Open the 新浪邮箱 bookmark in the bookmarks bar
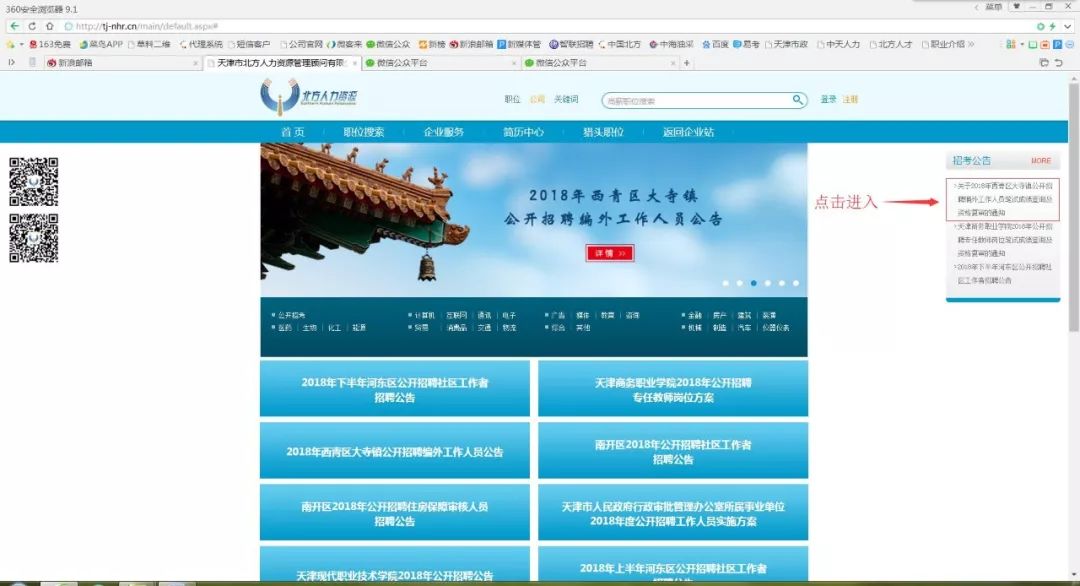Viewport: 1080px width, 586px height. [x=471, y=44]
